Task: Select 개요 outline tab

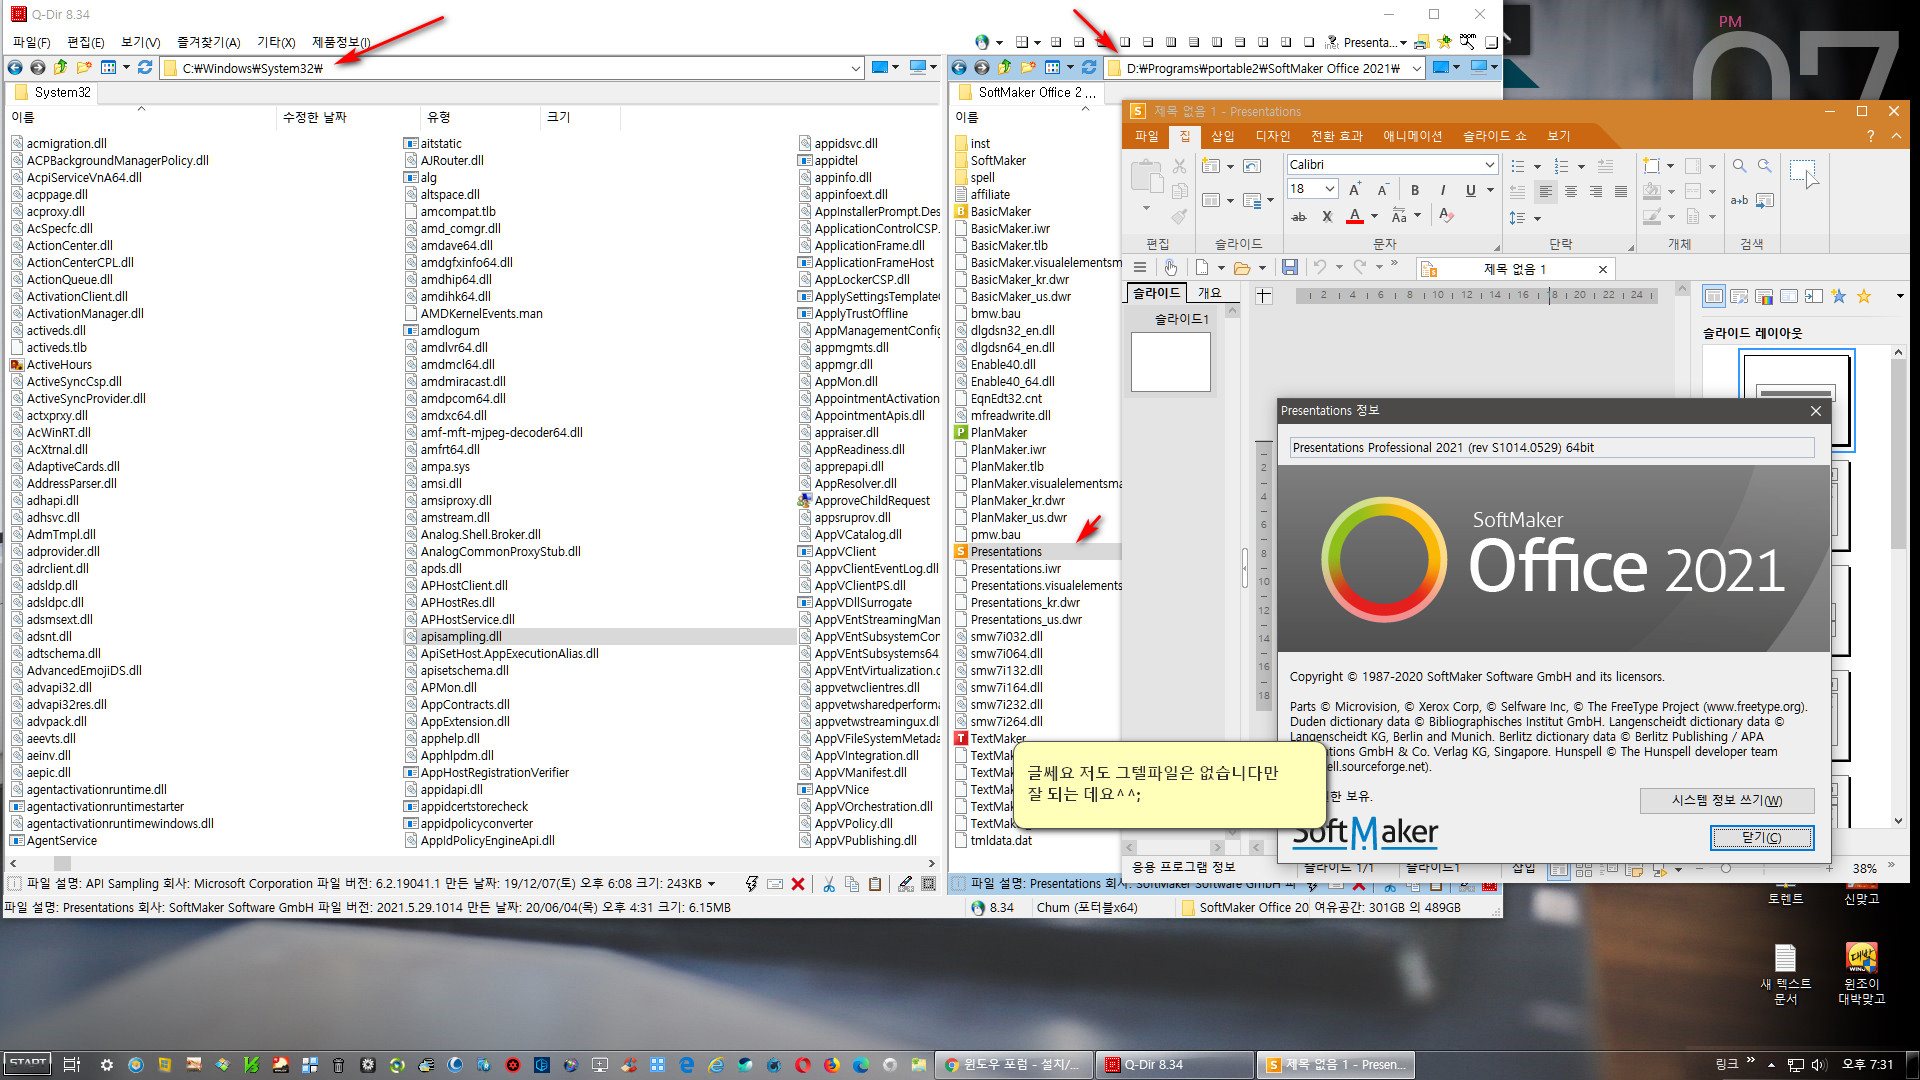Action: (x=1209, y=293)
